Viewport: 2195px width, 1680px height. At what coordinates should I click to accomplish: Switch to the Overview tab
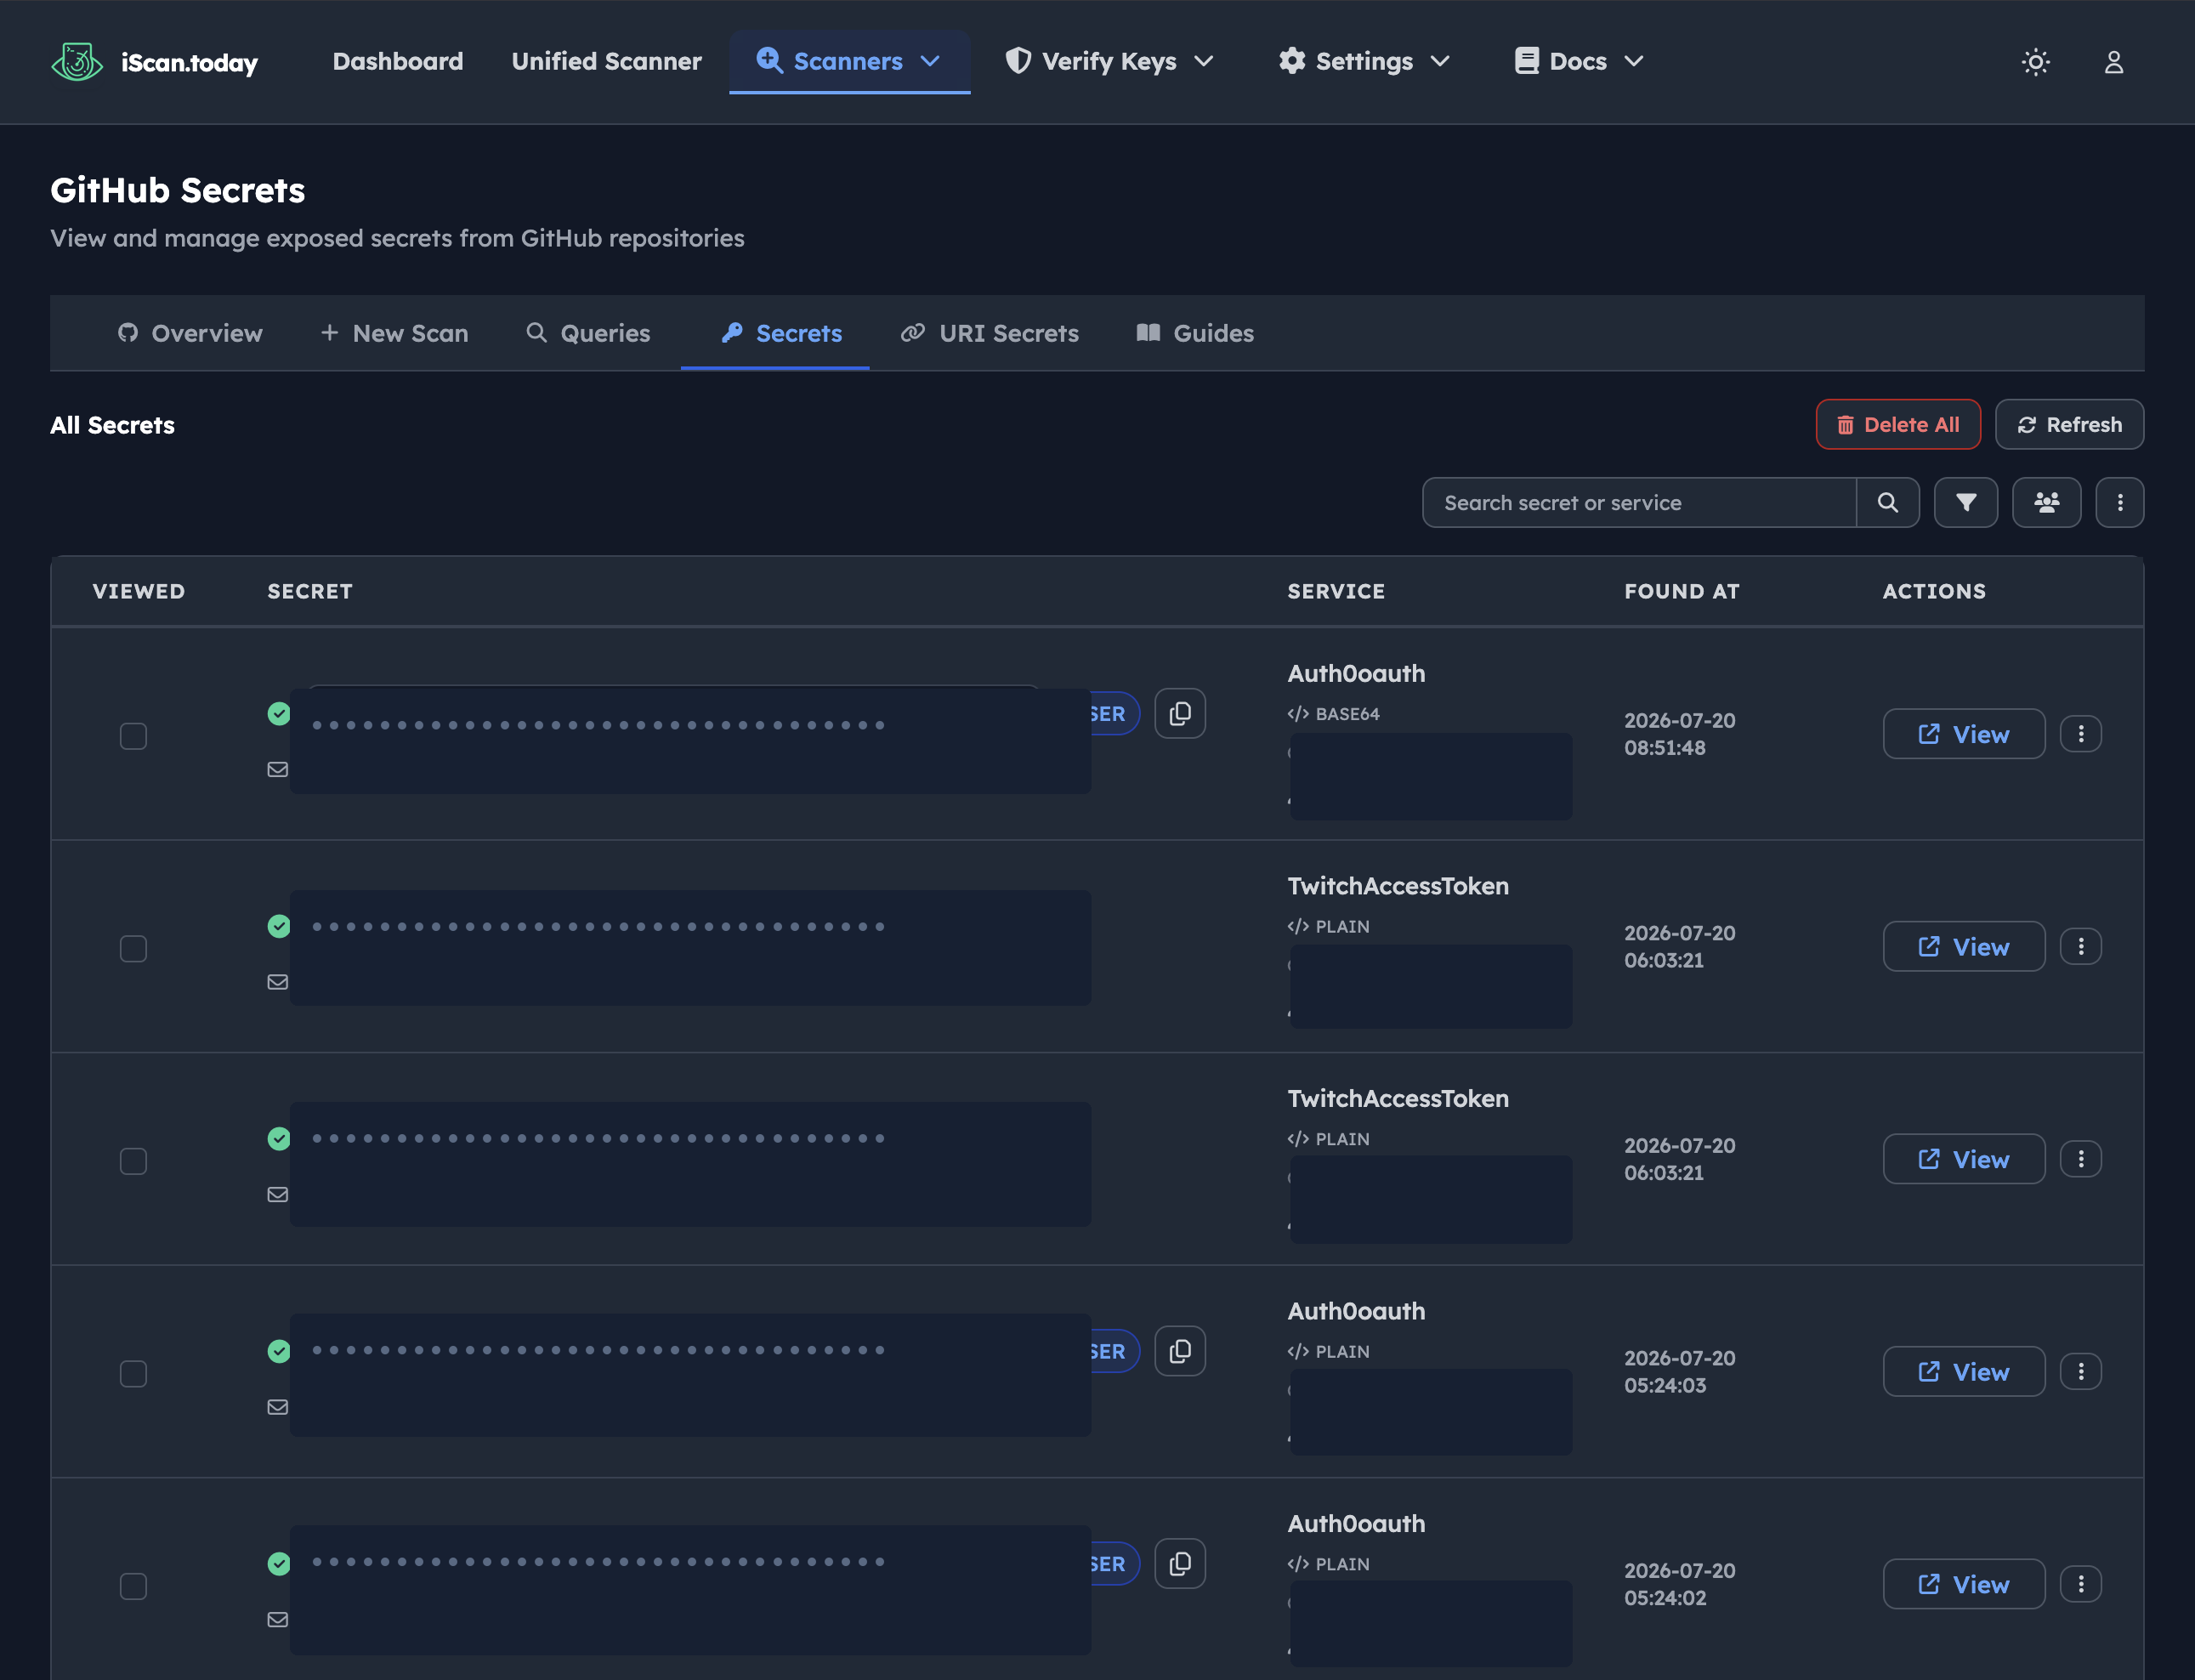[190, 333]
